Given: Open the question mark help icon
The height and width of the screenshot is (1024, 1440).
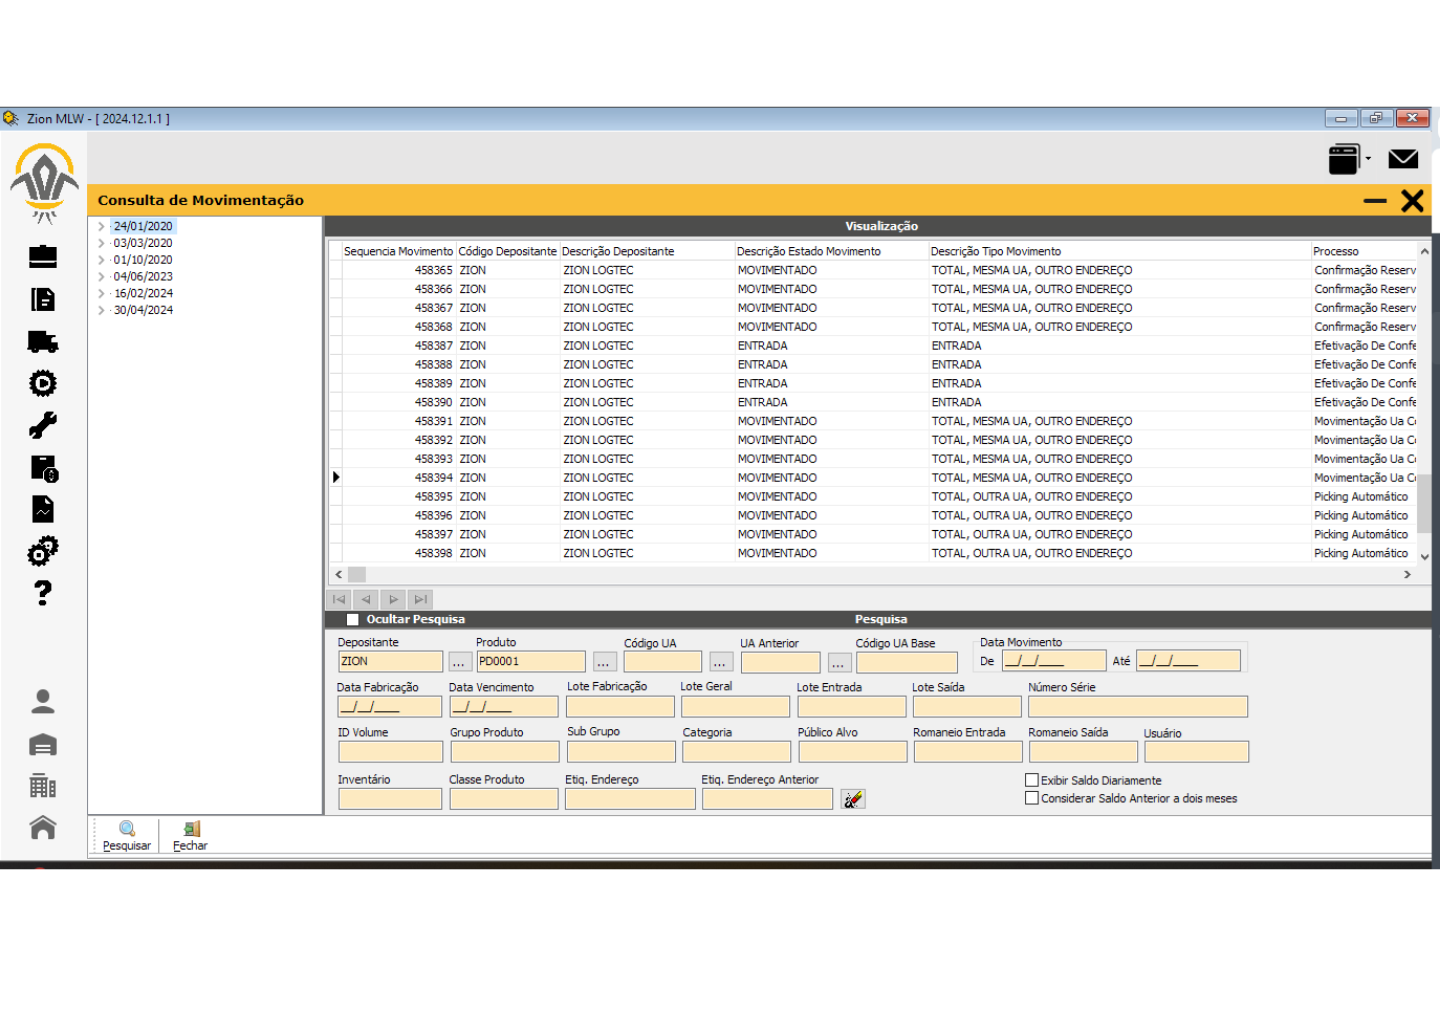Looking at the screenshot, I should (42, 593).
